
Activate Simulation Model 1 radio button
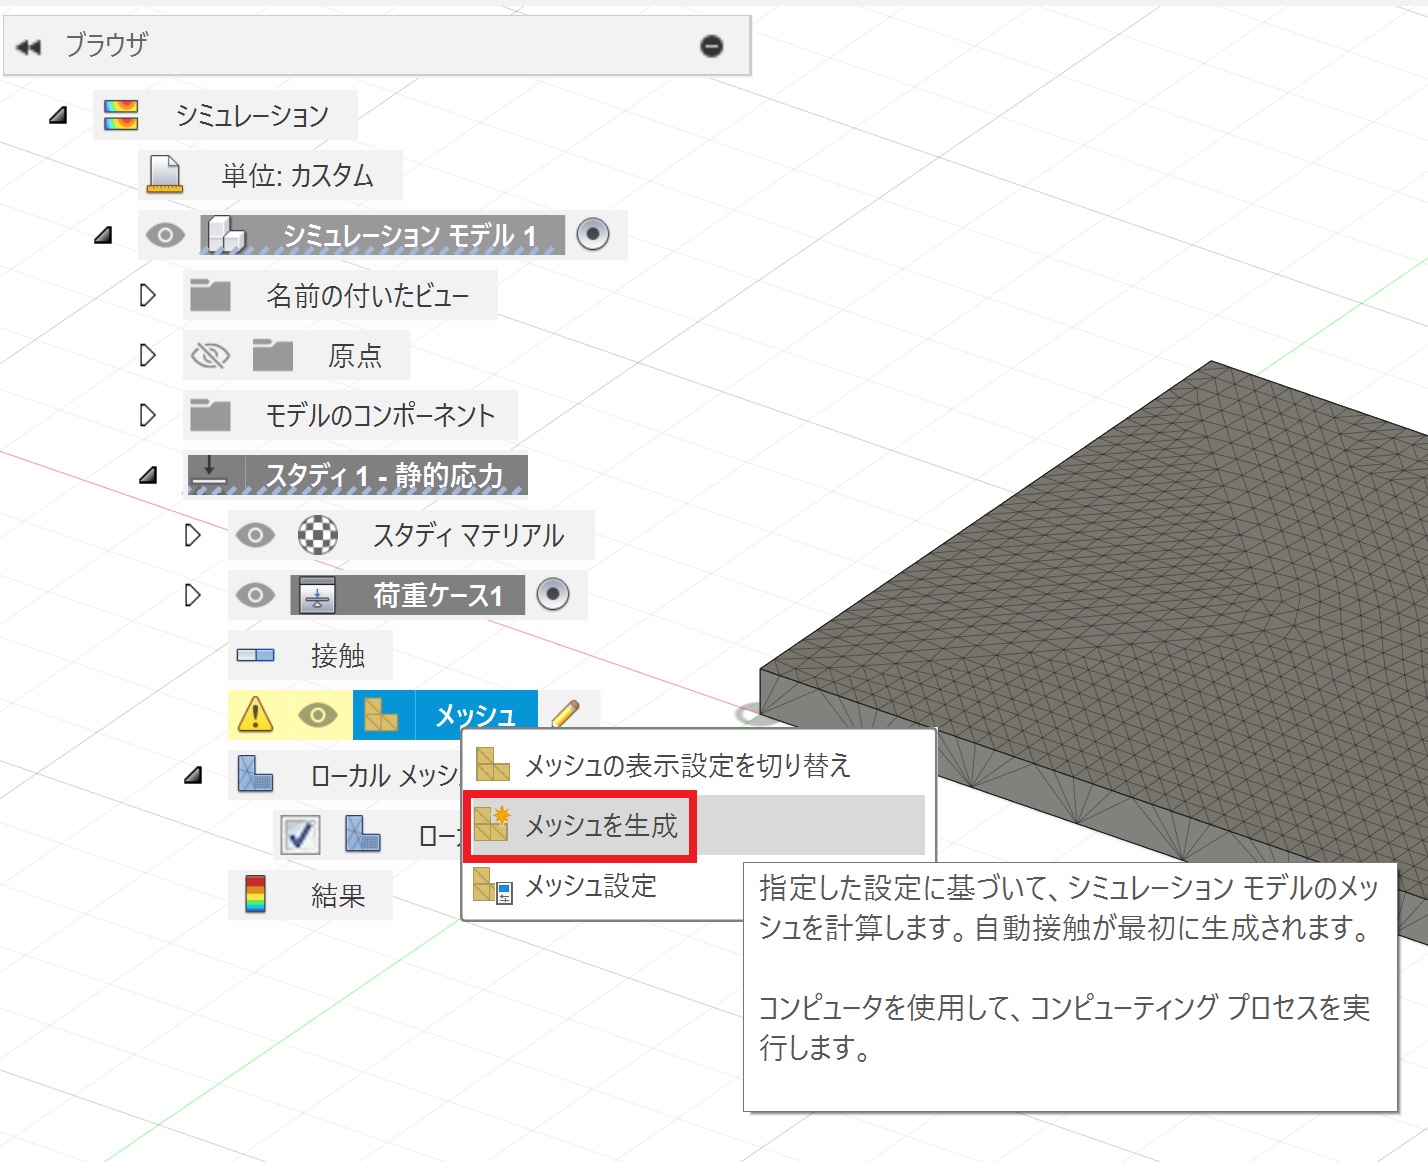[x=593, y=234]
